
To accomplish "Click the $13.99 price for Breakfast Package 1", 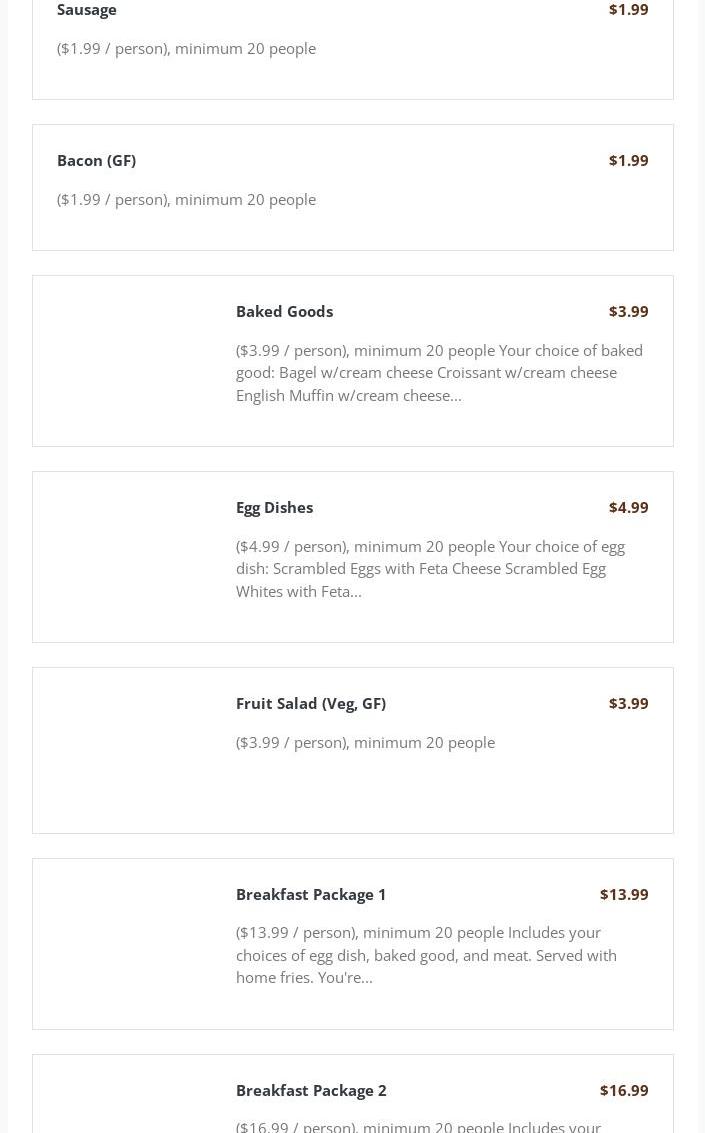I will tap(623, 894).
